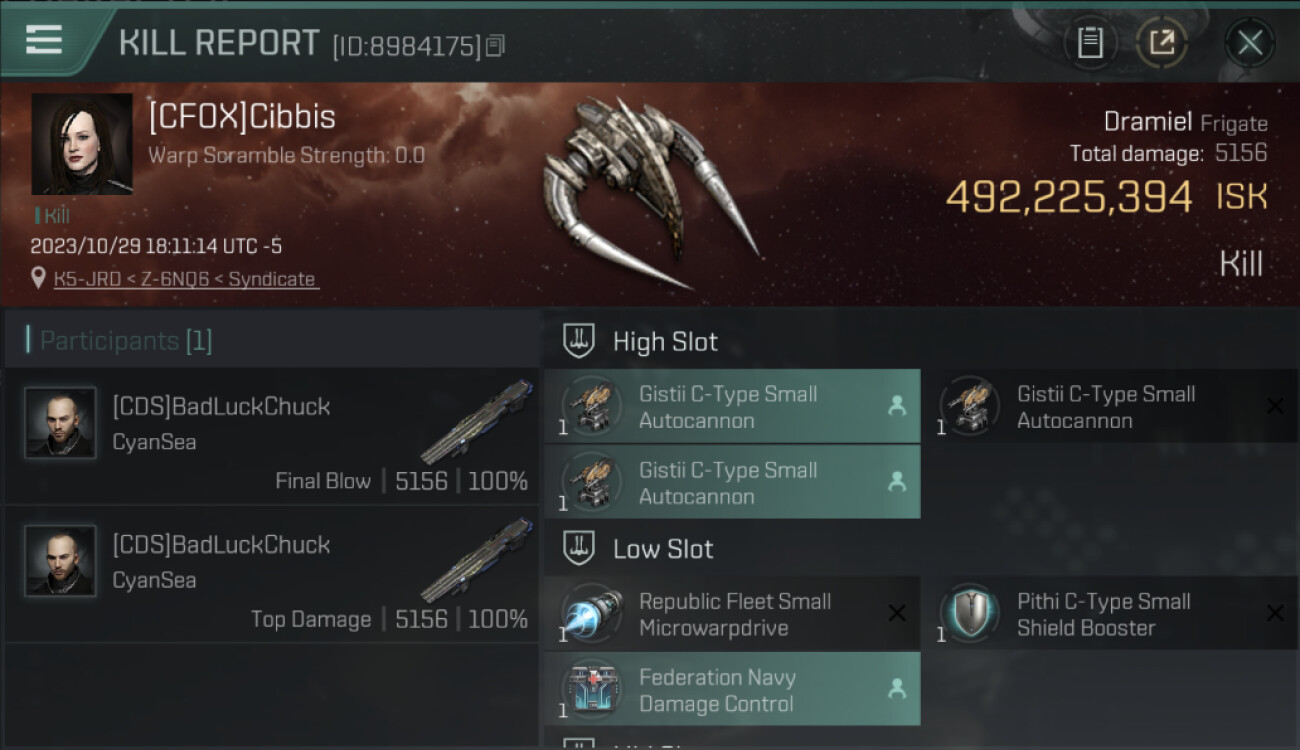Open Cibbis character portrait
The width and height of the screenshot is (1300, 750).
[82, 145]
